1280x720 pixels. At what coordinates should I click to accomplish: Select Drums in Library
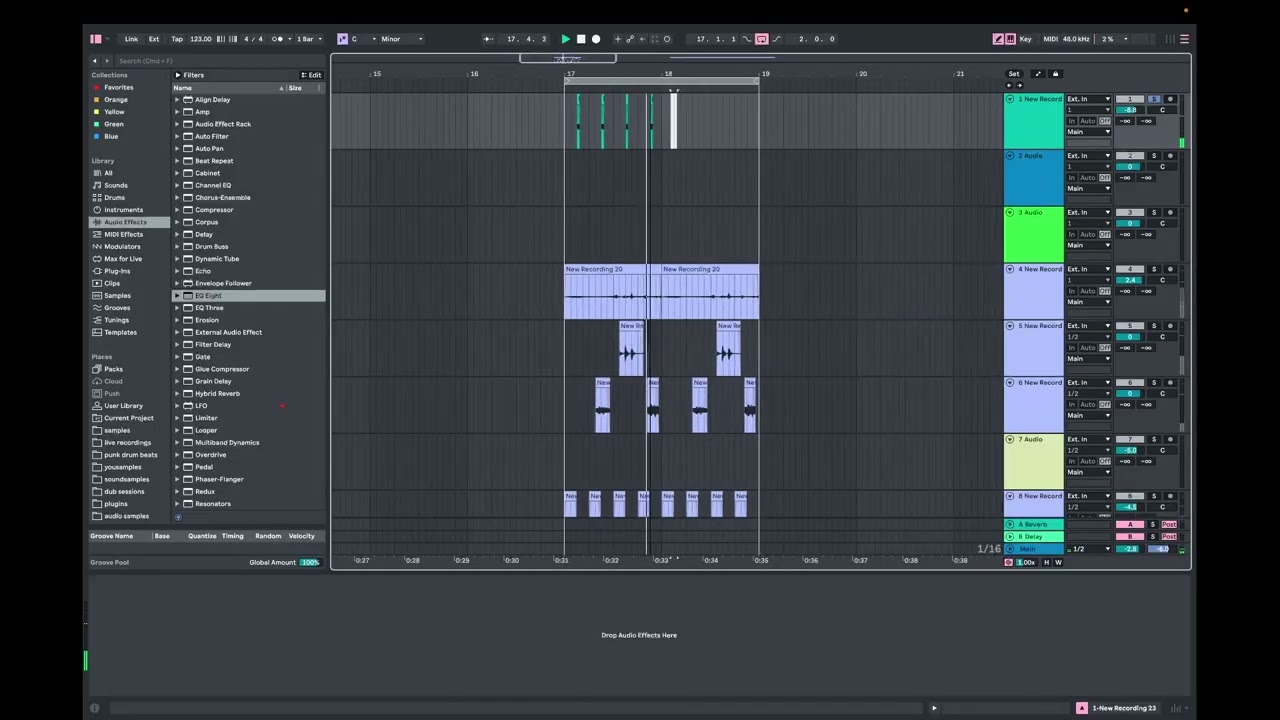pyautogui.click(x=115, y=197)
